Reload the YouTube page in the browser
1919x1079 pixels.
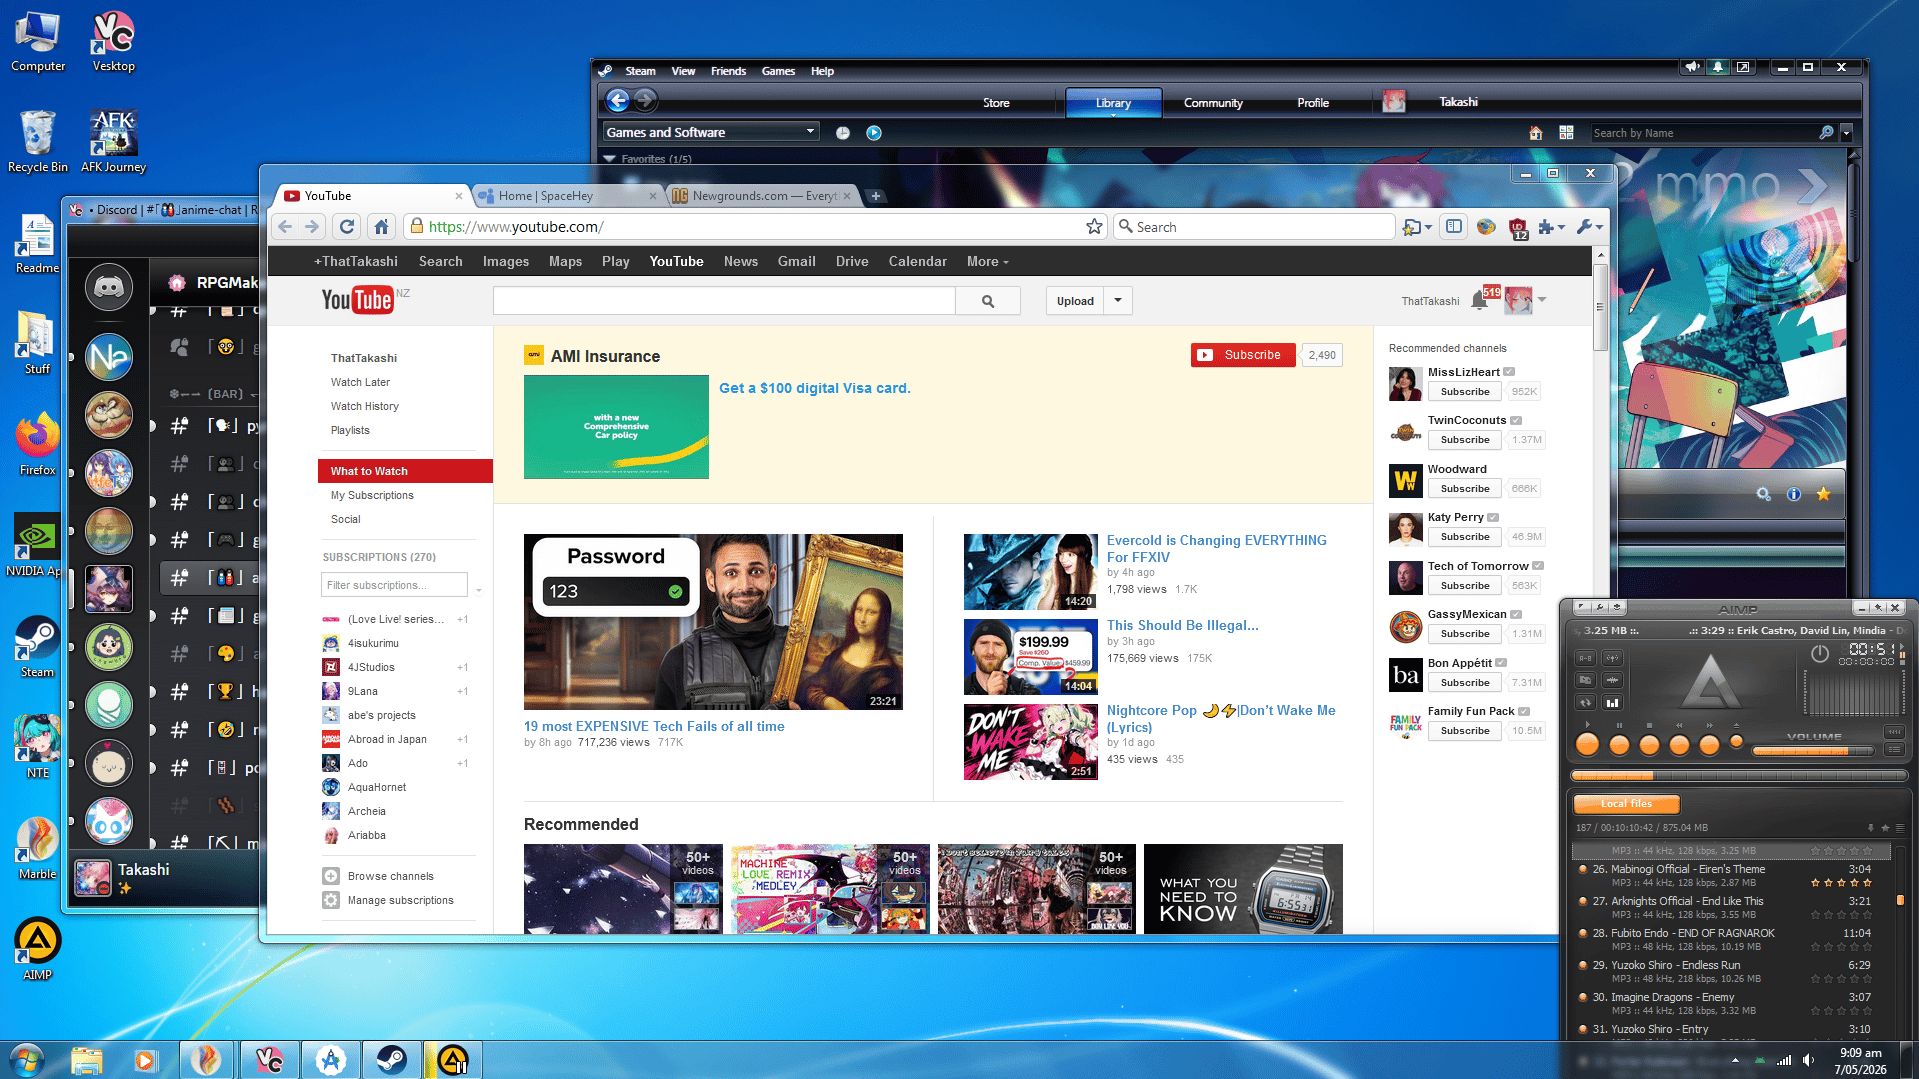pyautogui.click(x=347, y=227)
